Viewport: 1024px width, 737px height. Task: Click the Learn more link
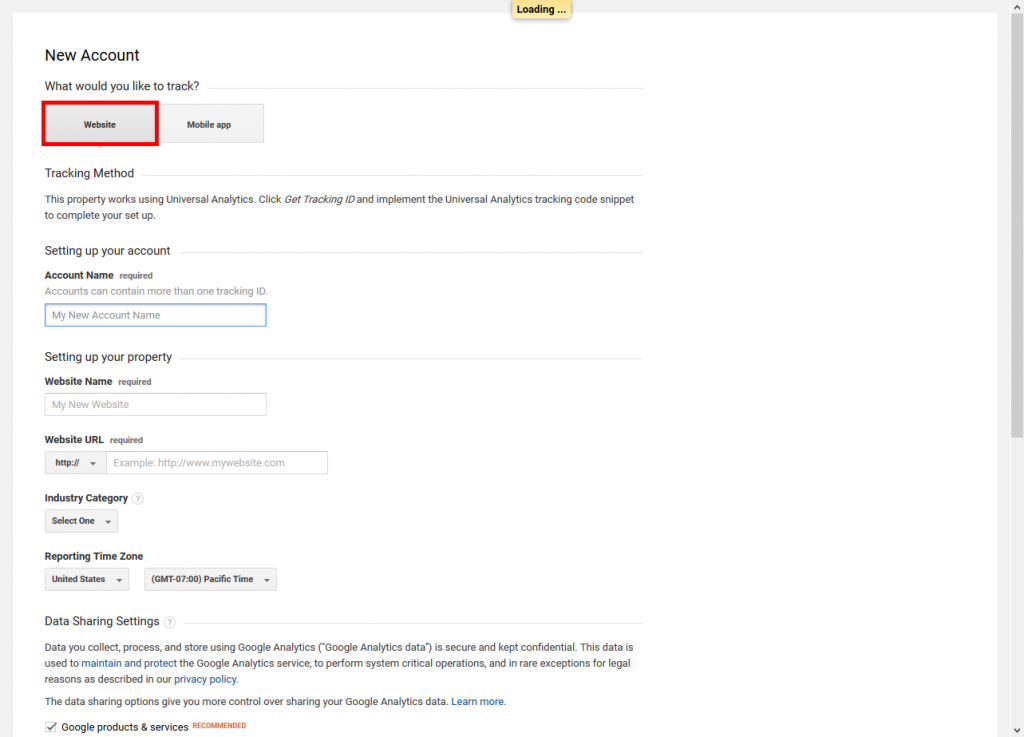(x=478, y=701)
